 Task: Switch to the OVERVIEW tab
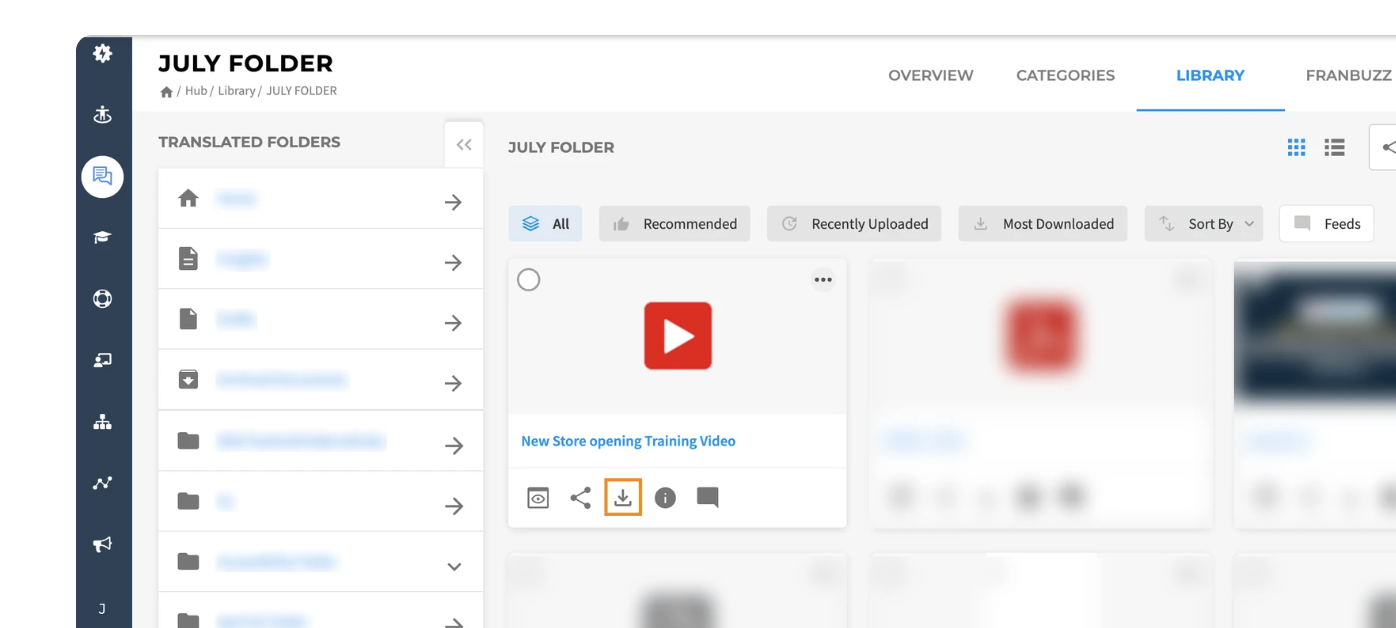[x=931, y=75]
